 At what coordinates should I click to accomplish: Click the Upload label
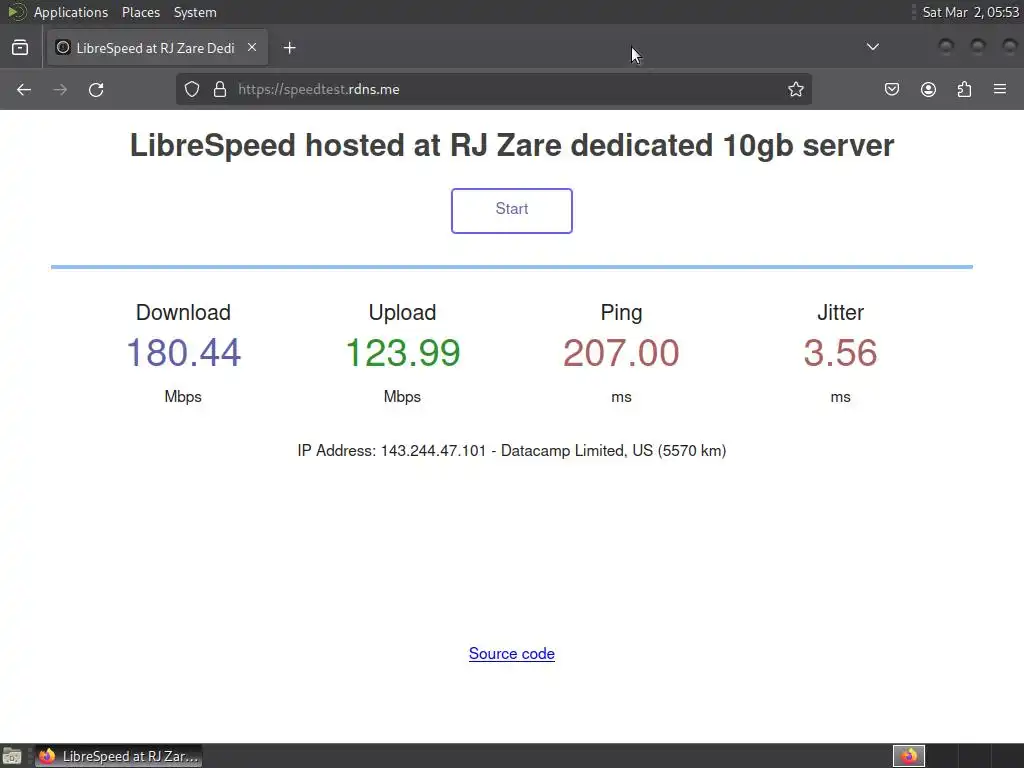pyautogui.click(x=402, y=312)
